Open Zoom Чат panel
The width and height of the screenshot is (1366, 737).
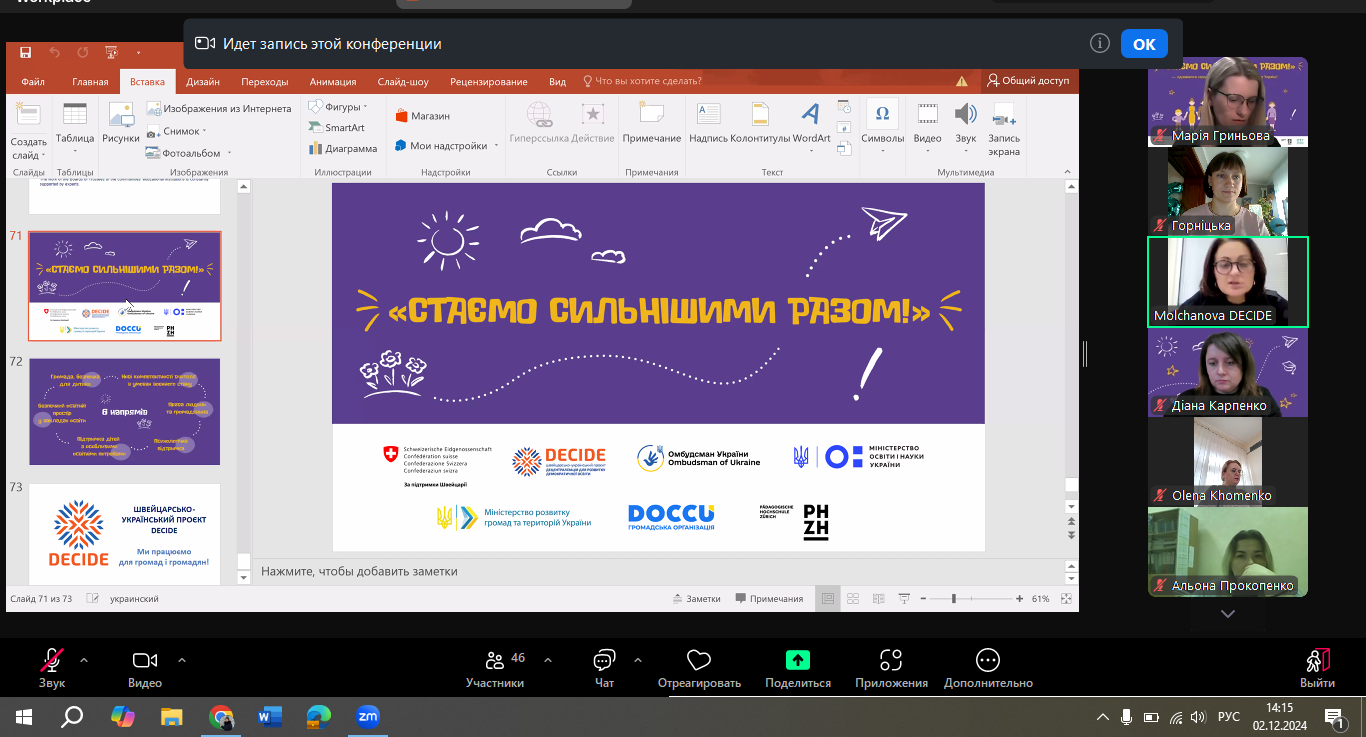click(x=604, y=668)
